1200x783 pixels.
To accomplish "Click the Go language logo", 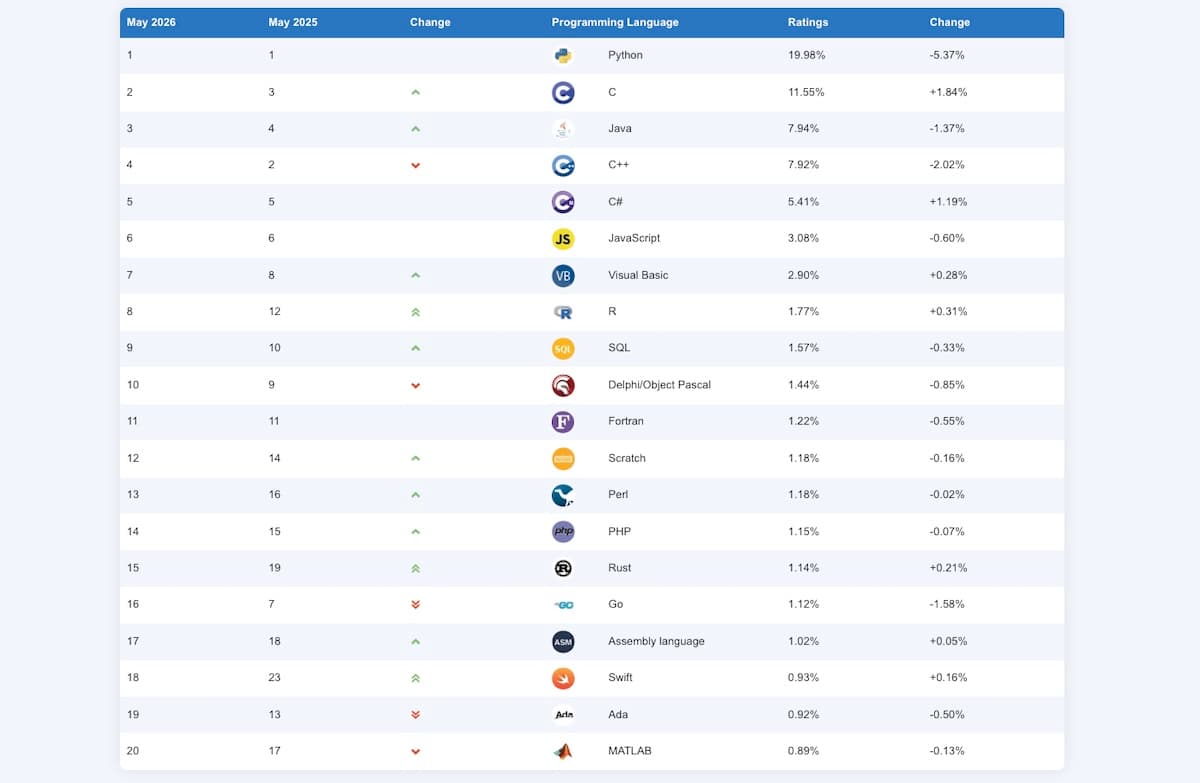I will (563, 604).
